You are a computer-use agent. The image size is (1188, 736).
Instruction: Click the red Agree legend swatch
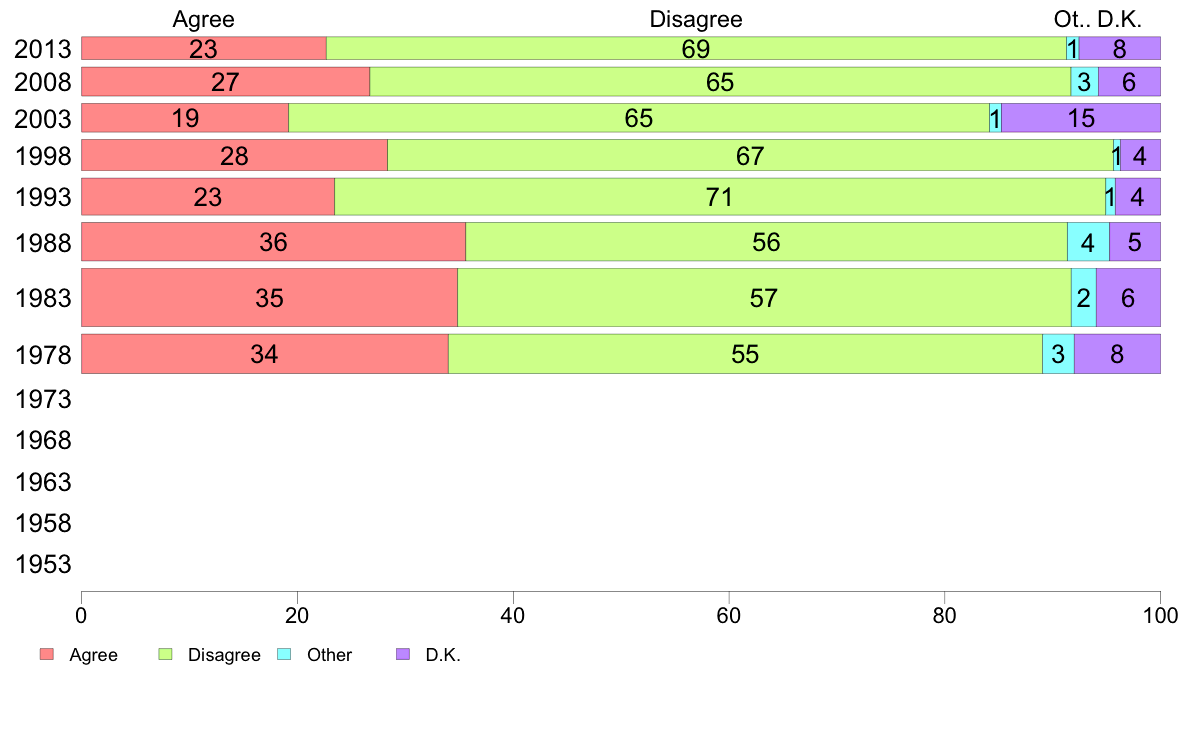click(46, 655)
